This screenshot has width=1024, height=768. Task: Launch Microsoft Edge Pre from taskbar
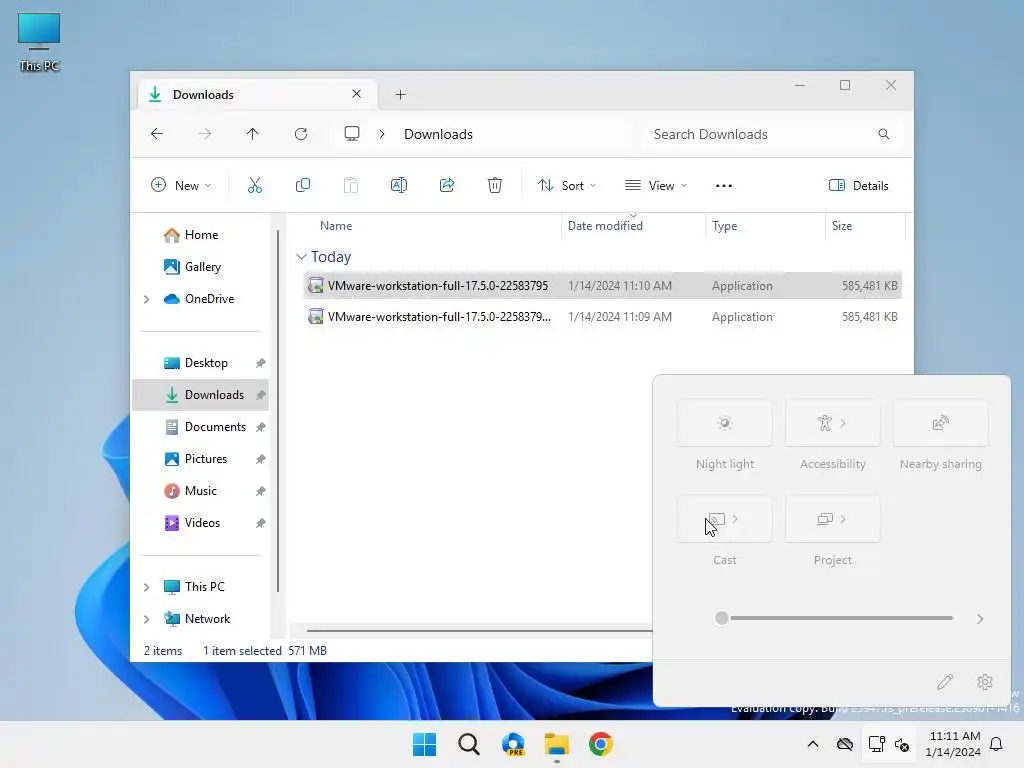click(513, 744)
